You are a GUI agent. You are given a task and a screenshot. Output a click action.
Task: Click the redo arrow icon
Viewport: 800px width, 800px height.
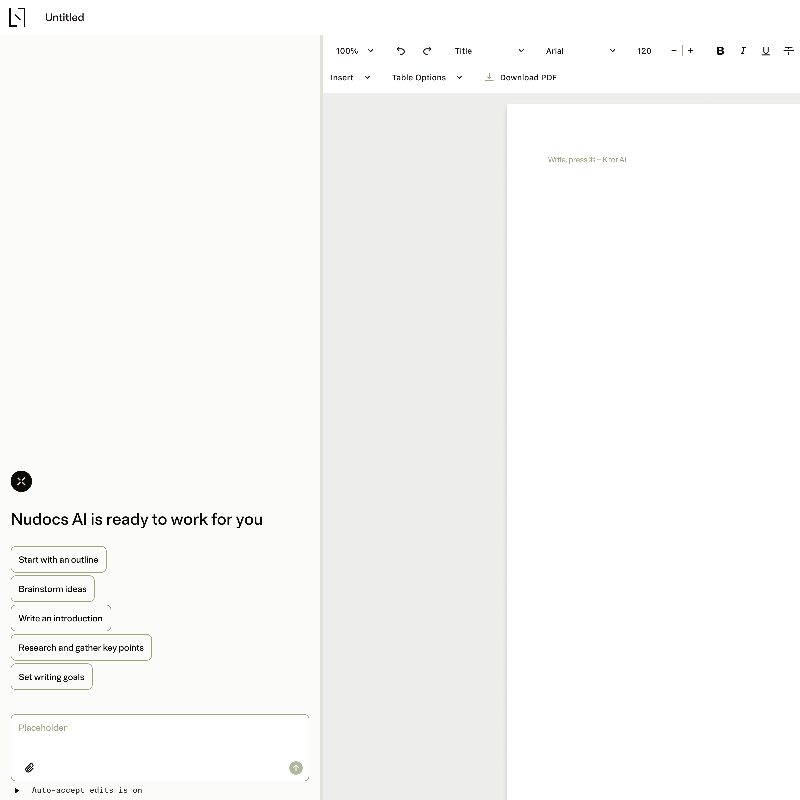[x=427, y=51]
